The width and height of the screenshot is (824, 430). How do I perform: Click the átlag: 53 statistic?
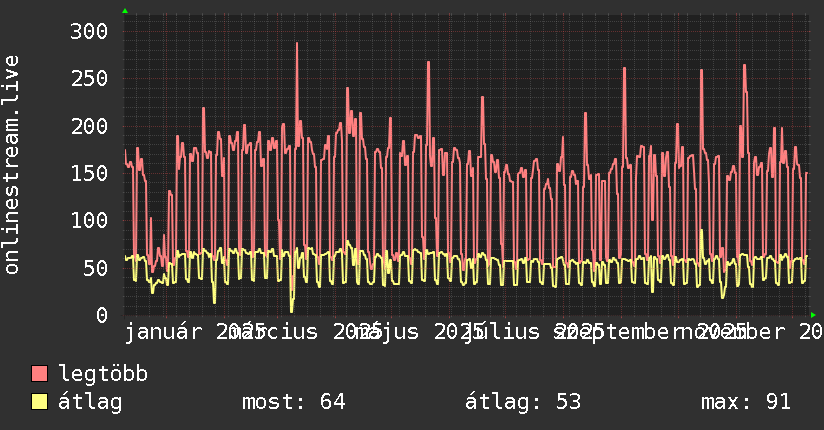point(523,402)
